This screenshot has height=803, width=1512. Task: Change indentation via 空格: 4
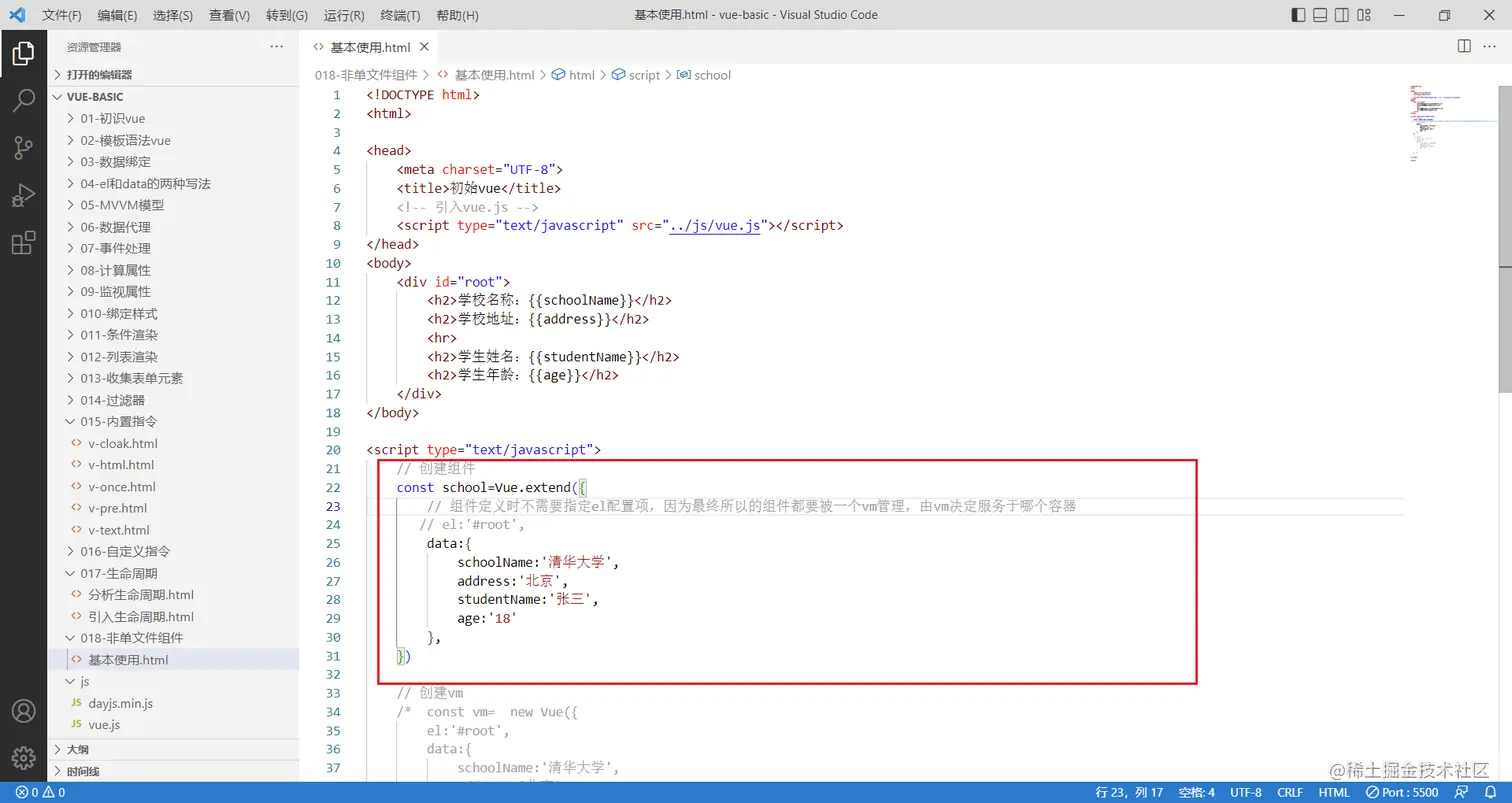[1196, 792]
